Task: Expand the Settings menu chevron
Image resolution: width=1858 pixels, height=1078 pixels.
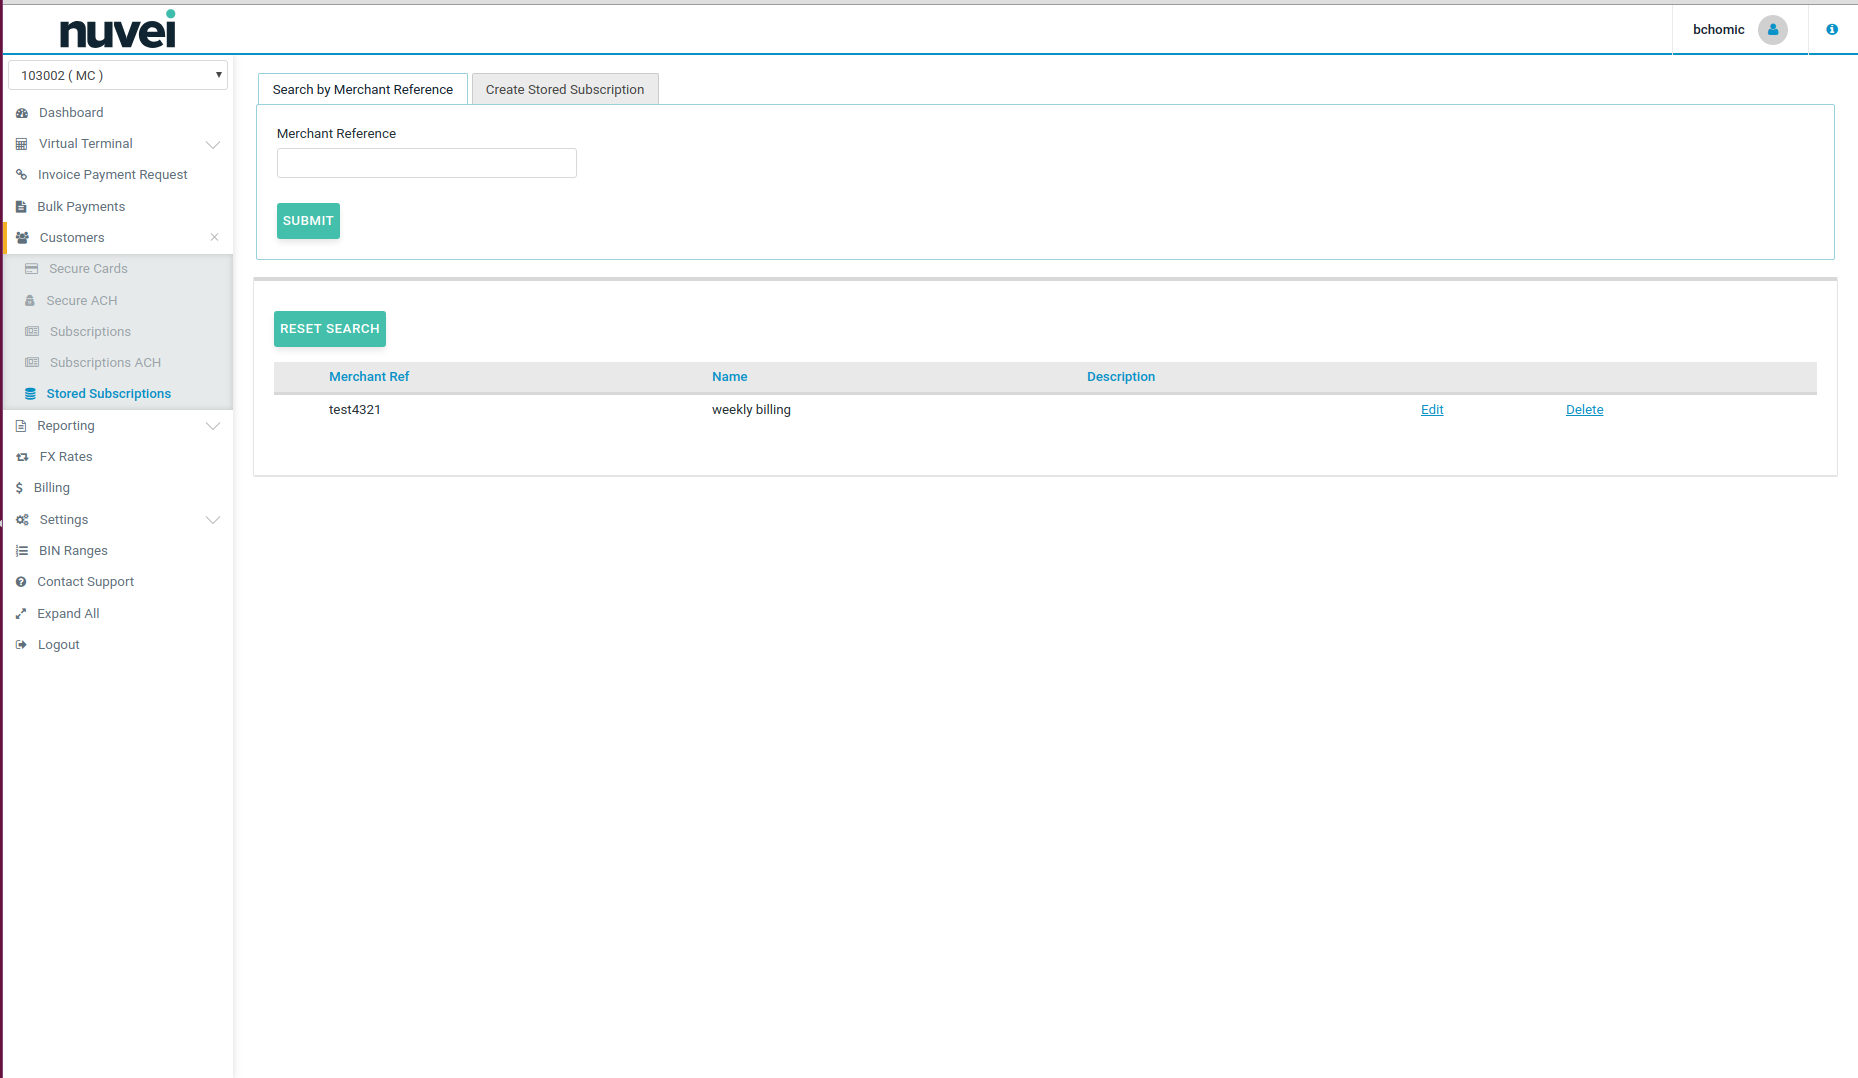Action: point(212,520)
